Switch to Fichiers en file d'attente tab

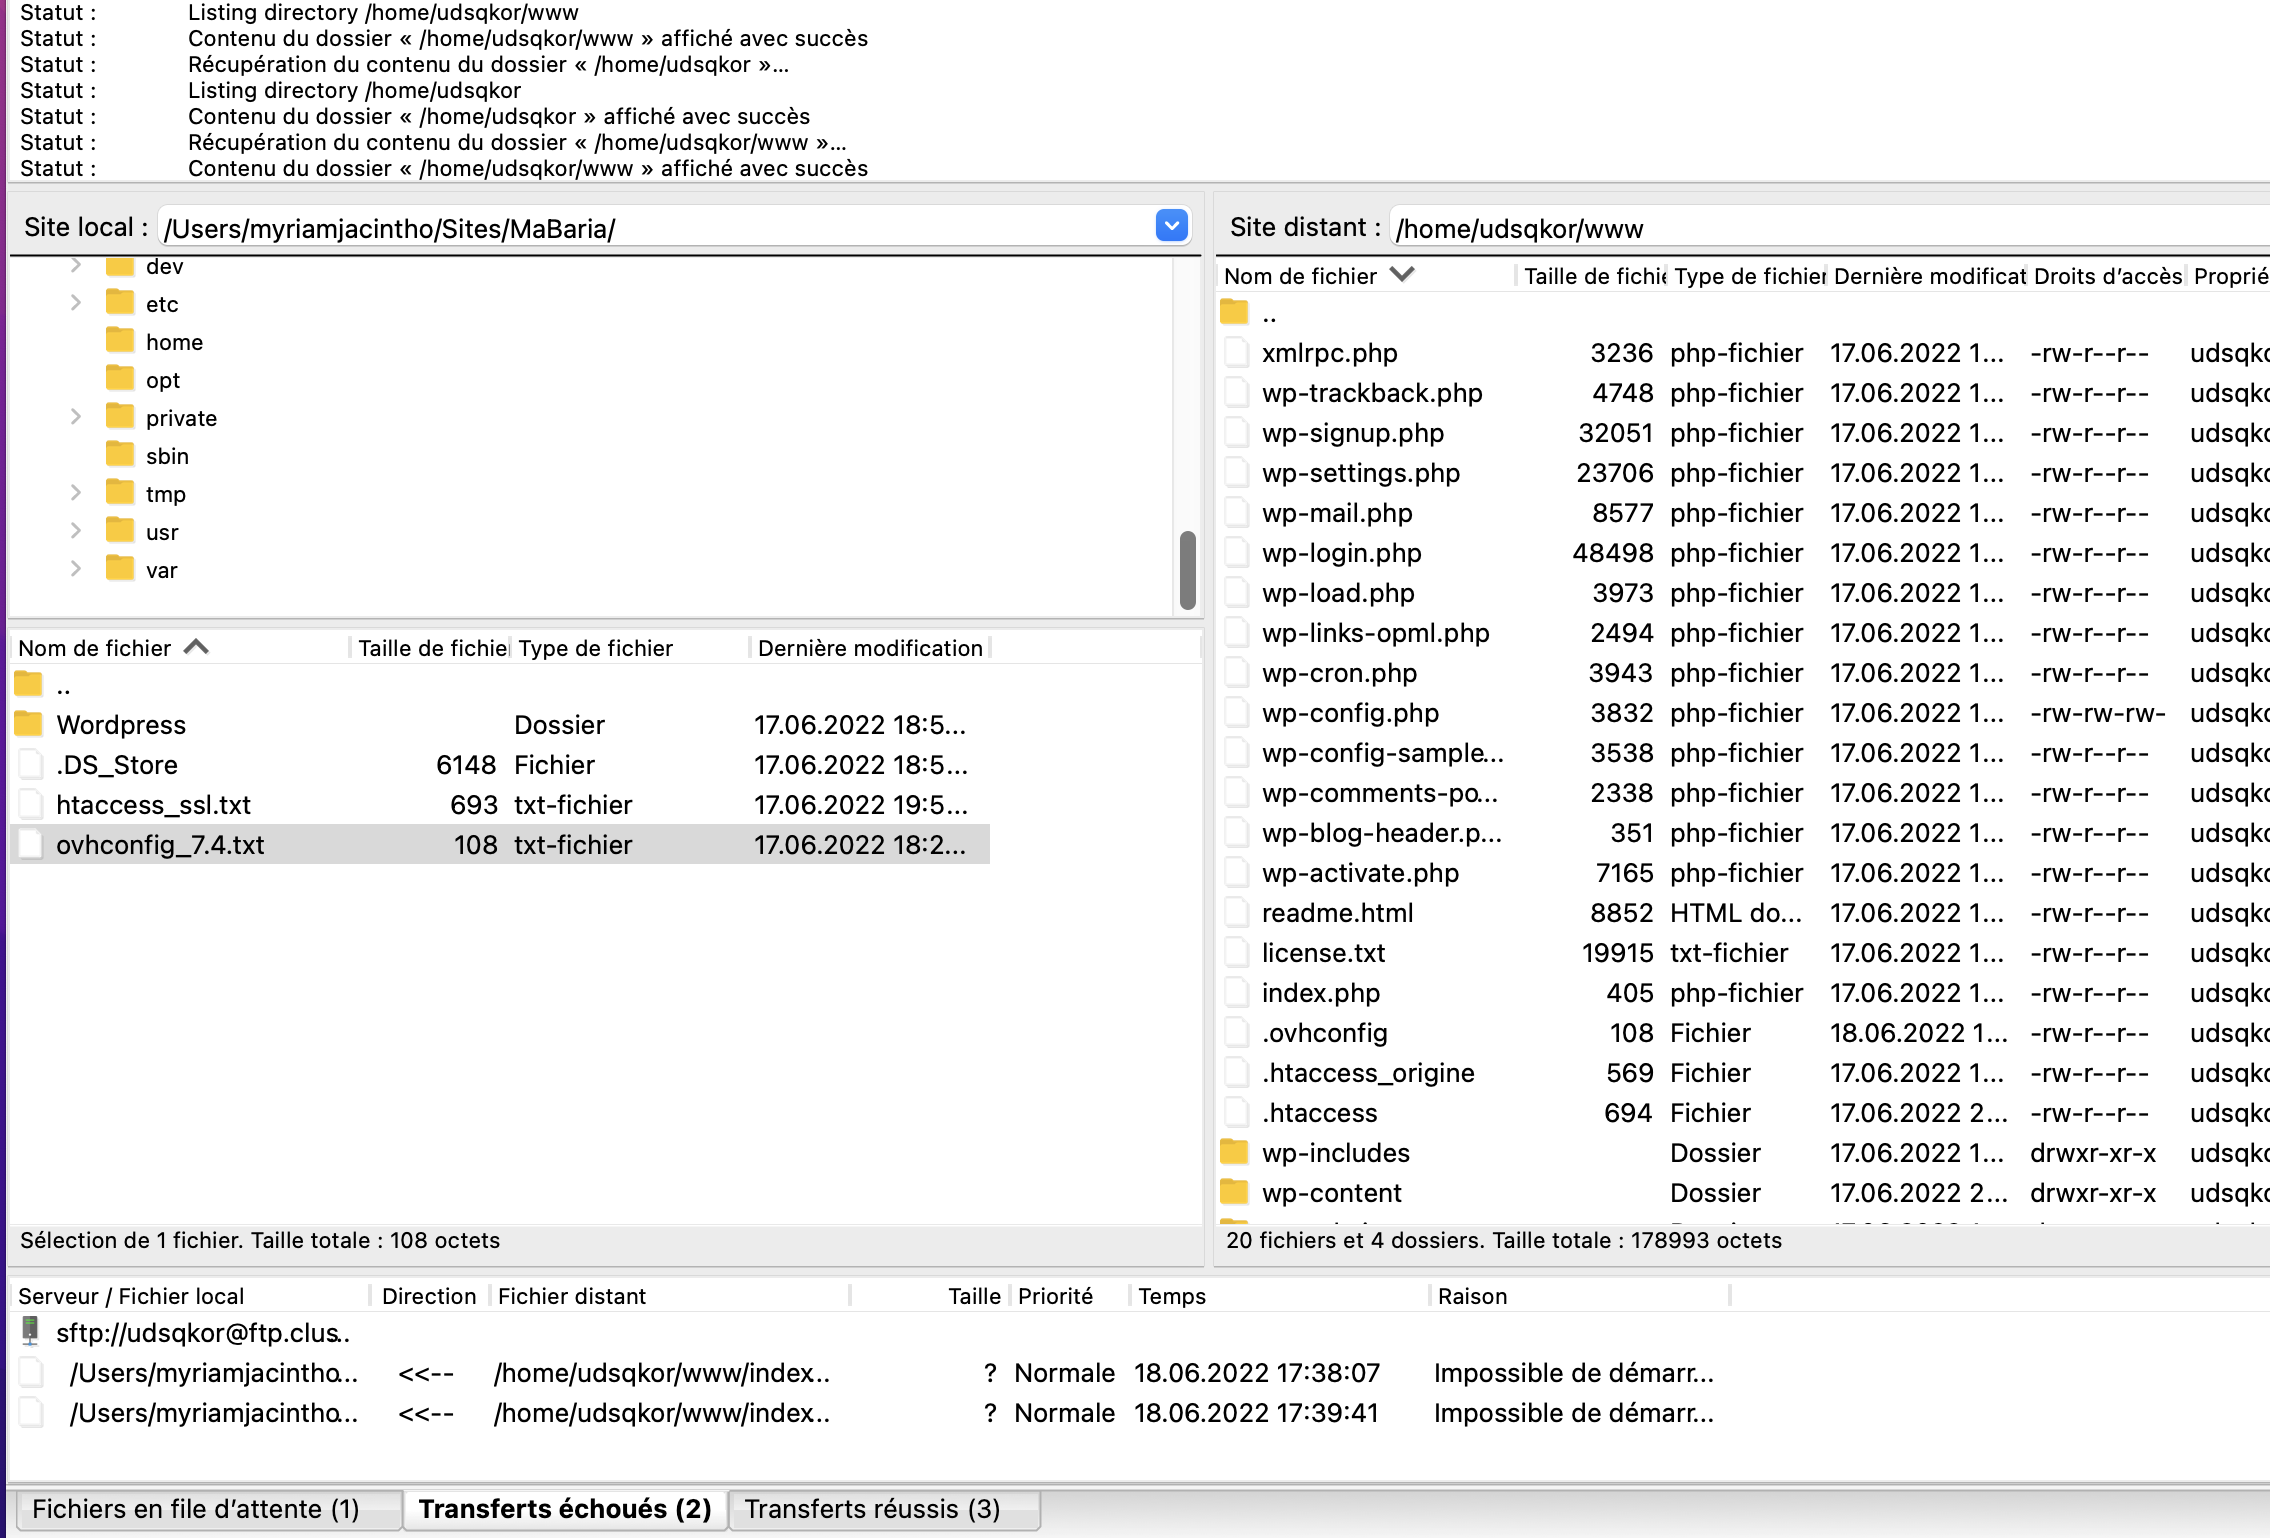coord(196,1508)
